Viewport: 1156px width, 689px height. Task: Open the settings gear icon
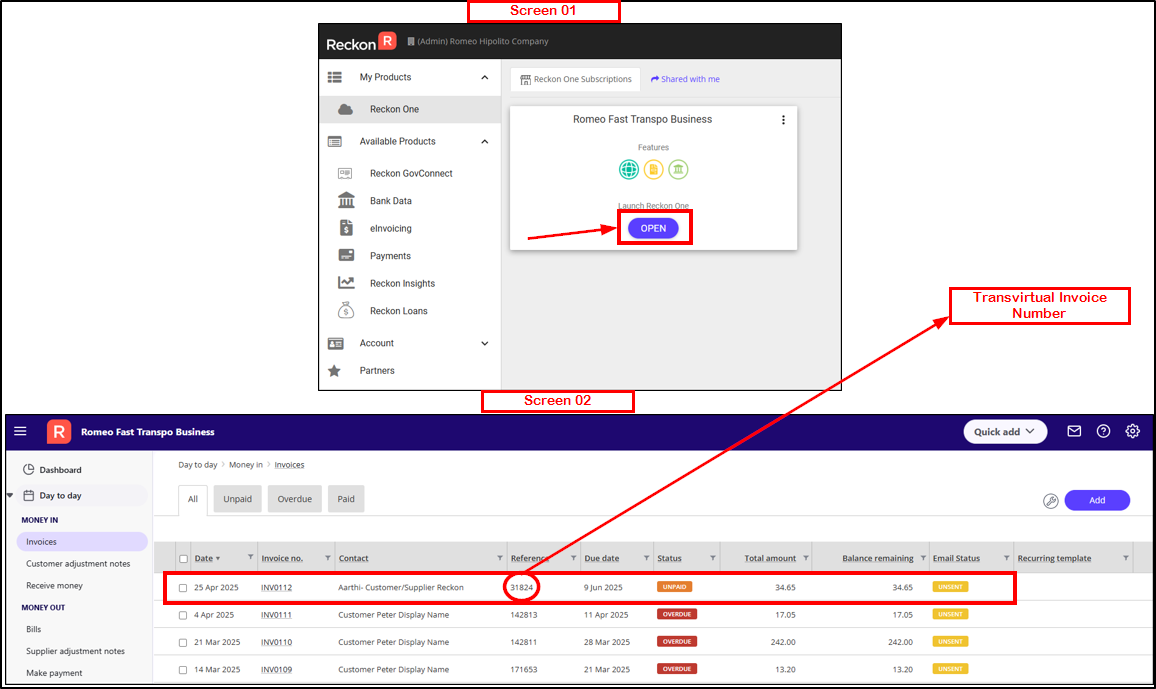click(x=1132, y=431)
